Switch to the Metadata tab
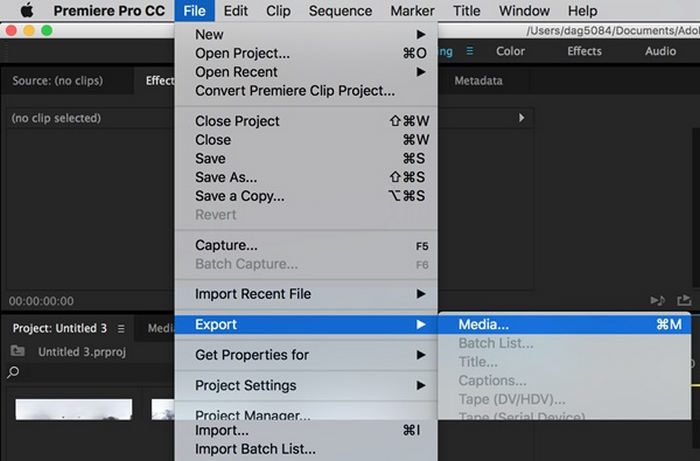Image resolution: width=700 pixels, height=461 pixels. click(x=478, y=80)
